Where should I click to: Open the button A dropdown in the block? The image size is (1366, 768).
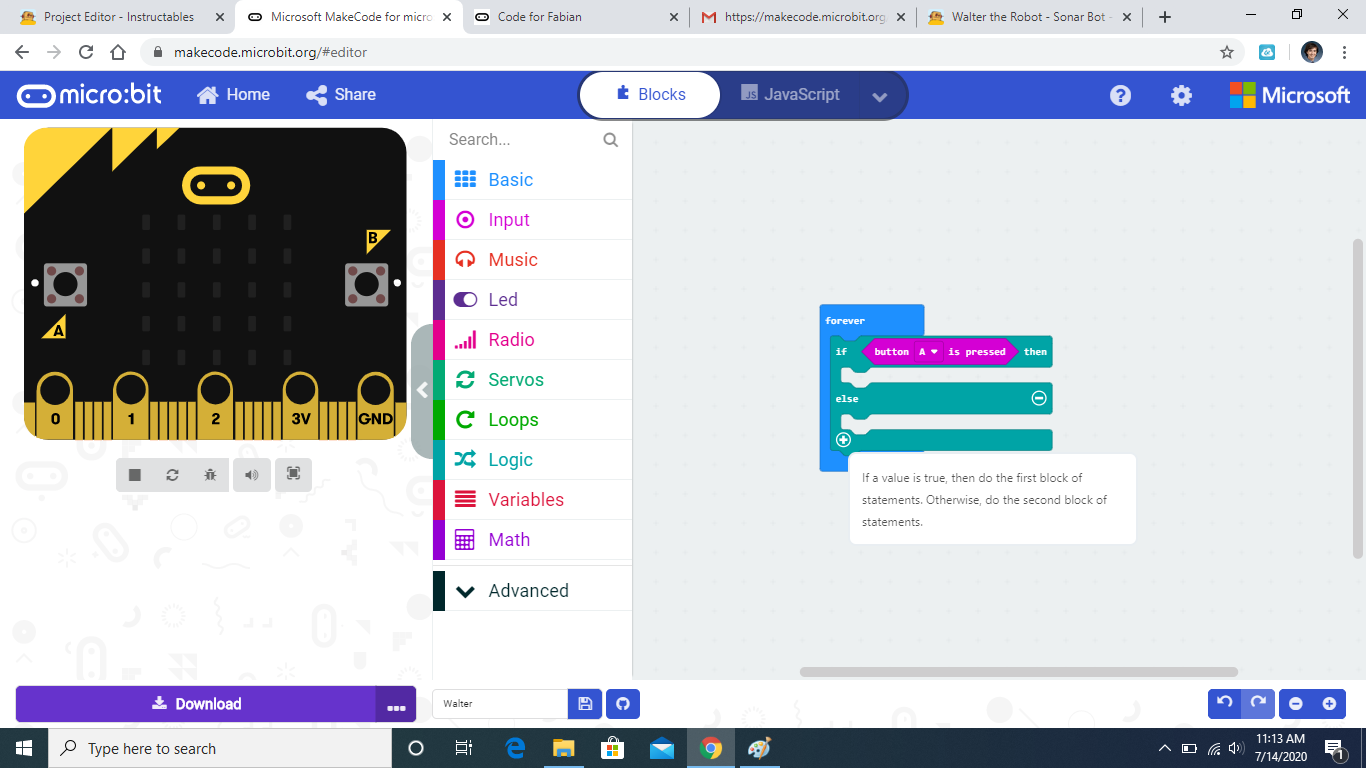[x=929, y=352]
